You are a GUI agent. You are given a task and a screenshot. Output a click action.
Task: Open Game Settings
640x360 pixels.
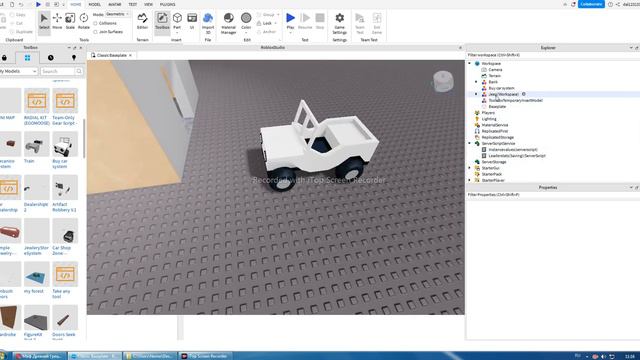click(340, 24)
